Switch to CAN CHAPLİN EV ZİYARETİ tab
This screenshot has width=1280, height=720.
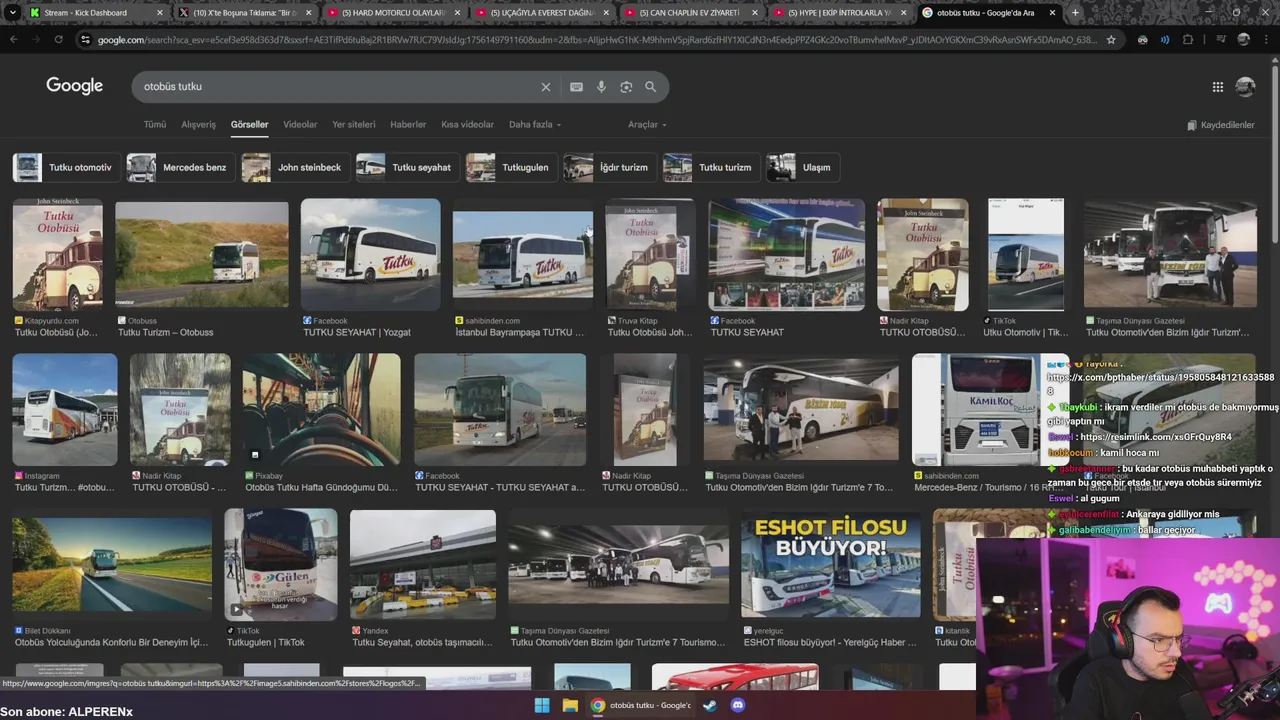coord(690,13)
